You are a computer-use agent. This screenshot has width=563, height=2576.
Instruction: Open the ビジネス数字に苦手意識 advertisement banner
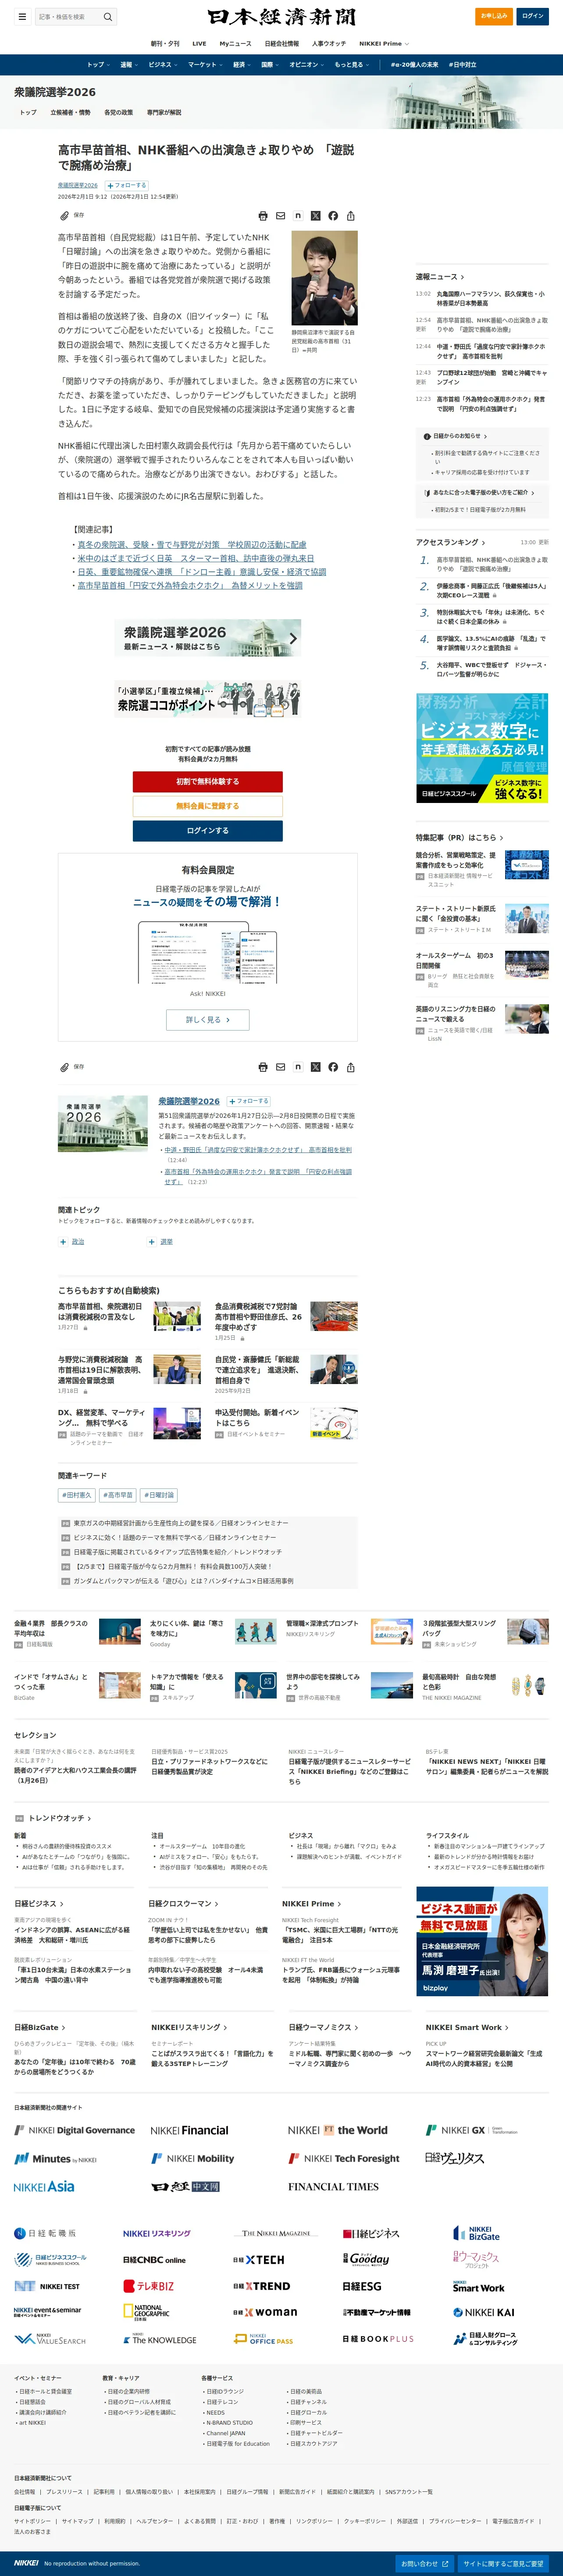coord(482,748)
